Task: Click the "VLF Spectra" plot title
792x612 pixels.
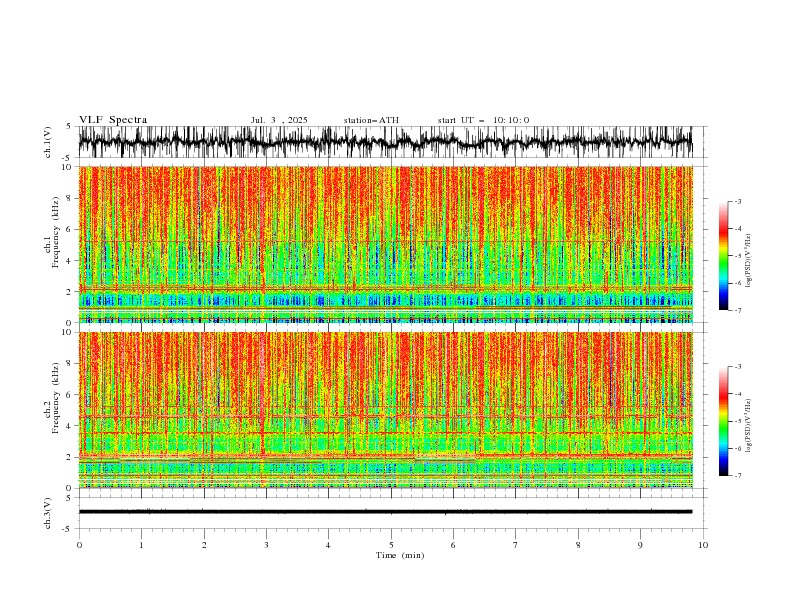Action: click(113, 120)
